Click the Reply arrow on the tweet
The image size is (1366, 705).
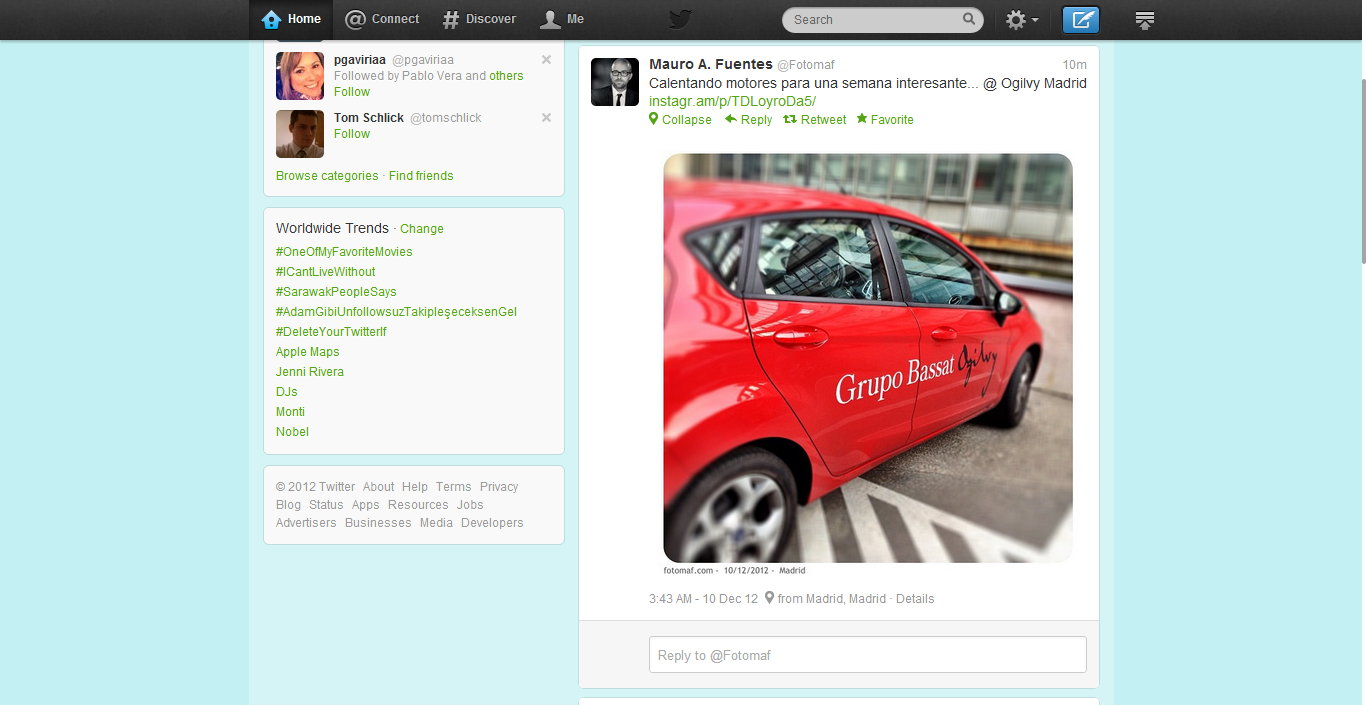tap(731, 119)
